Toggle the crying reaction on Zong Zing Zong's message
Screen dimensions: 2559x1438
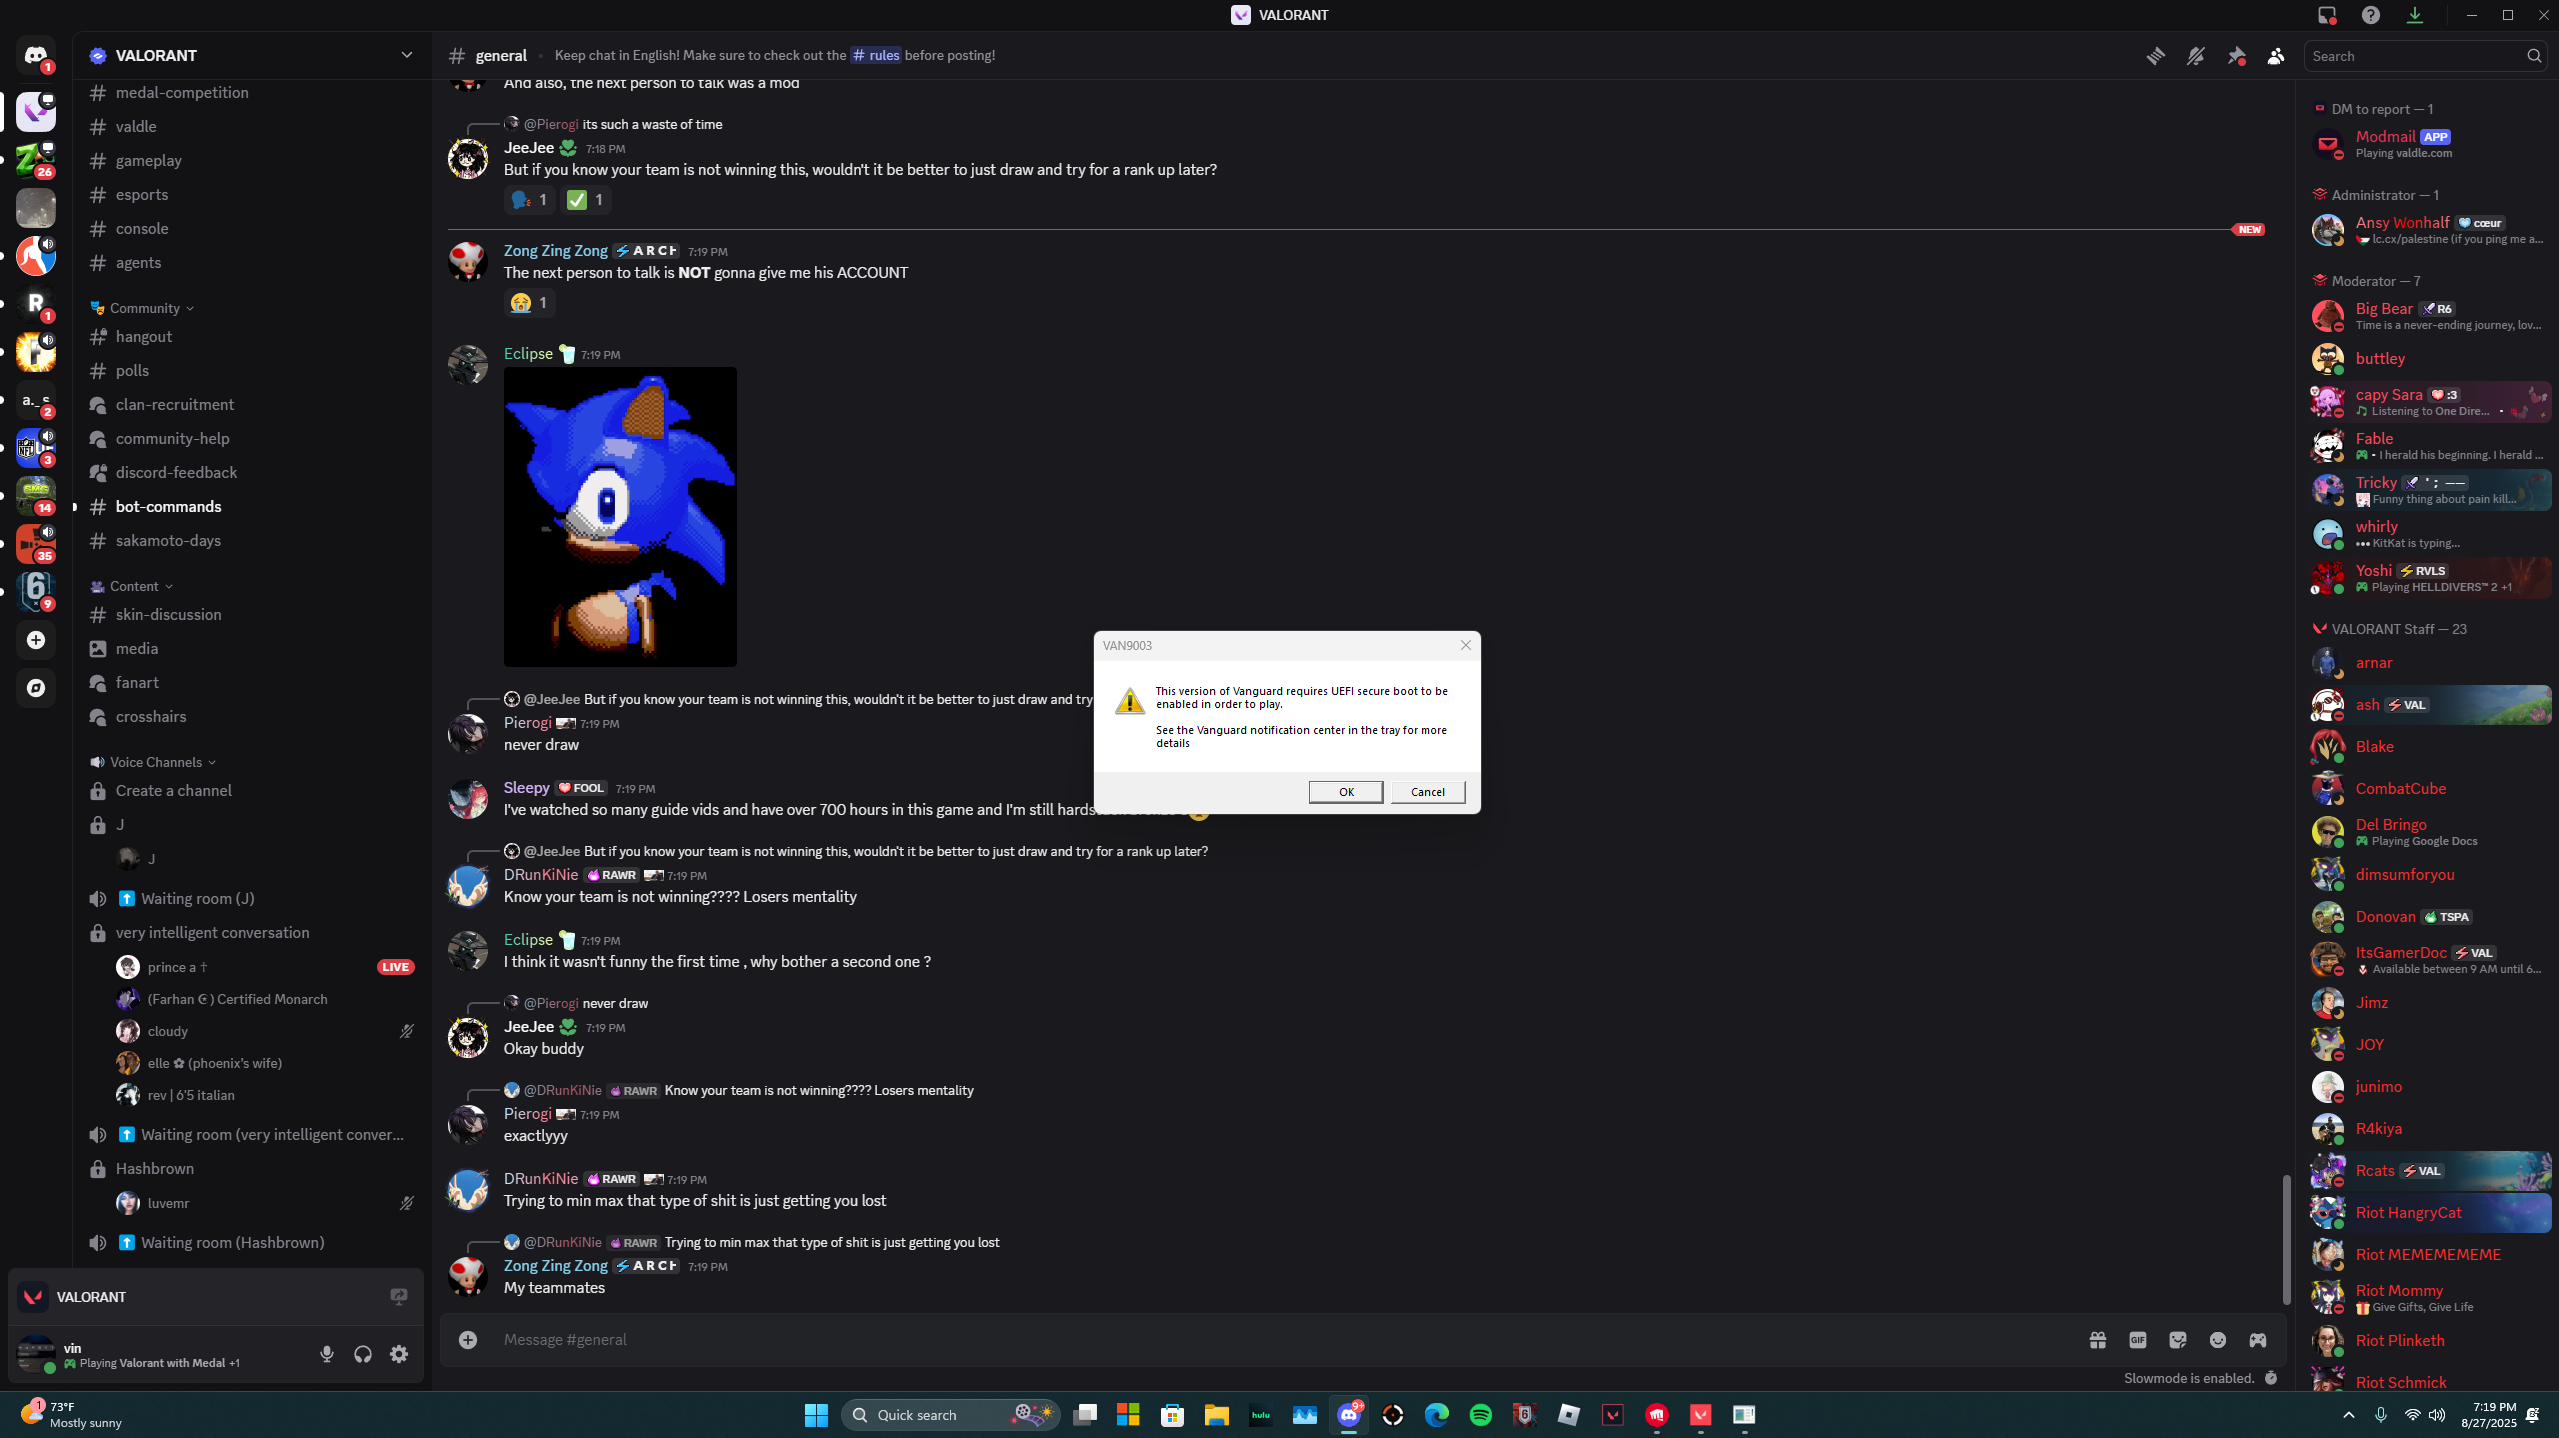click(529, 302)
